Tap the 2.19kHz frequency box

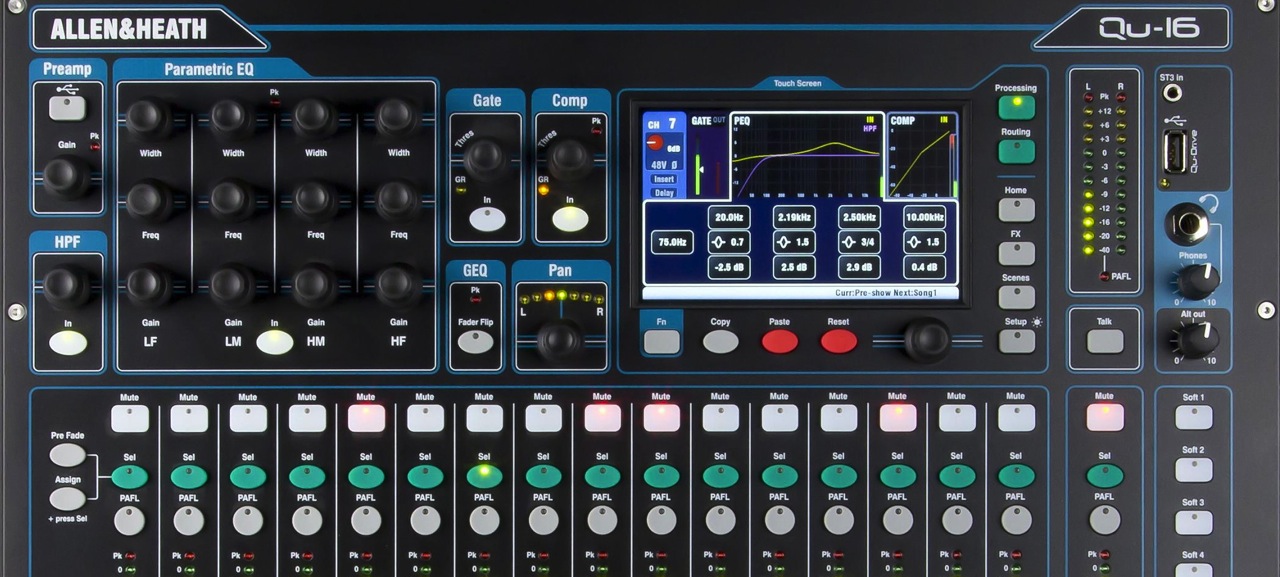coord(794,217)
